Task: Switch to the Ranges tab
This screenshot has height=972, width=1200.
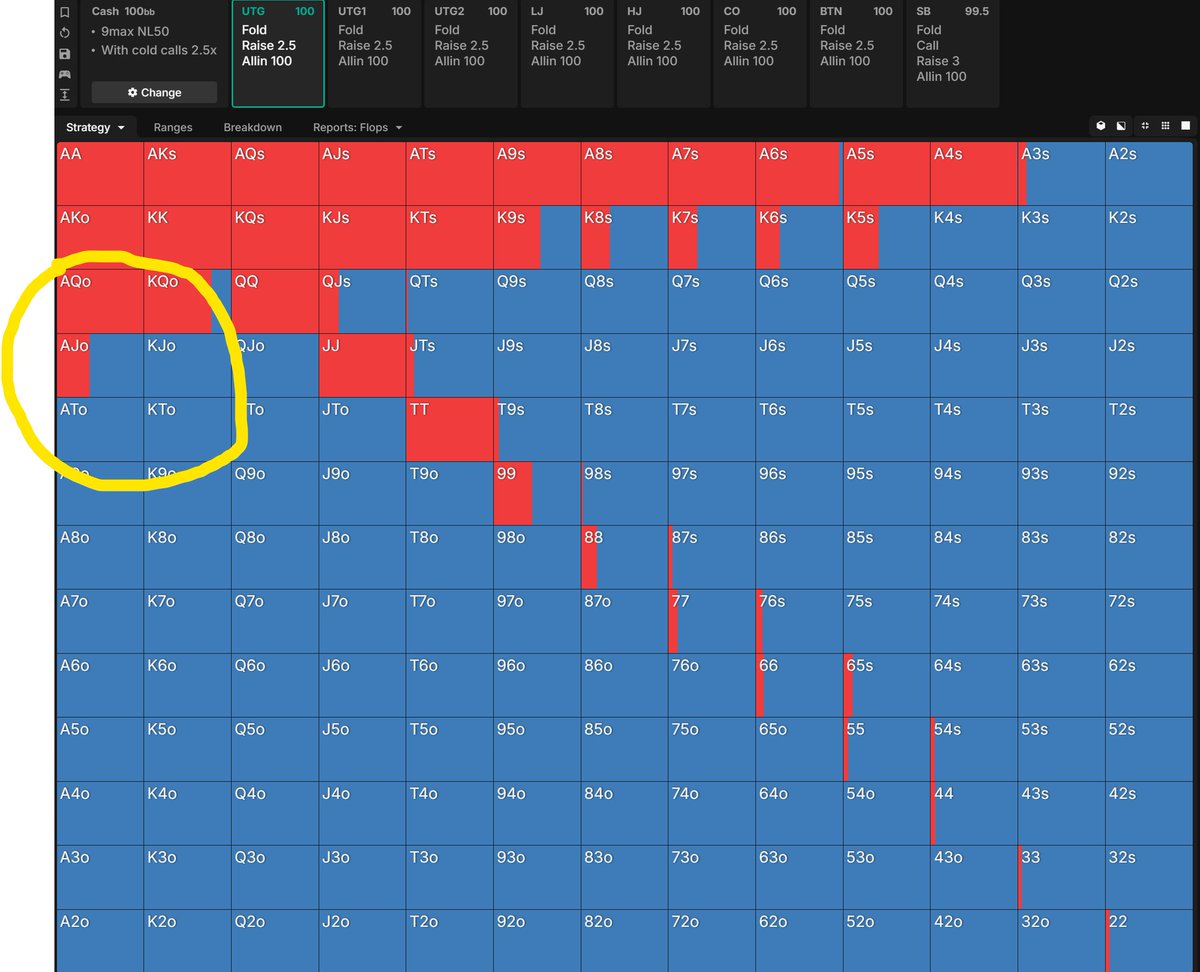Action: 173,127
